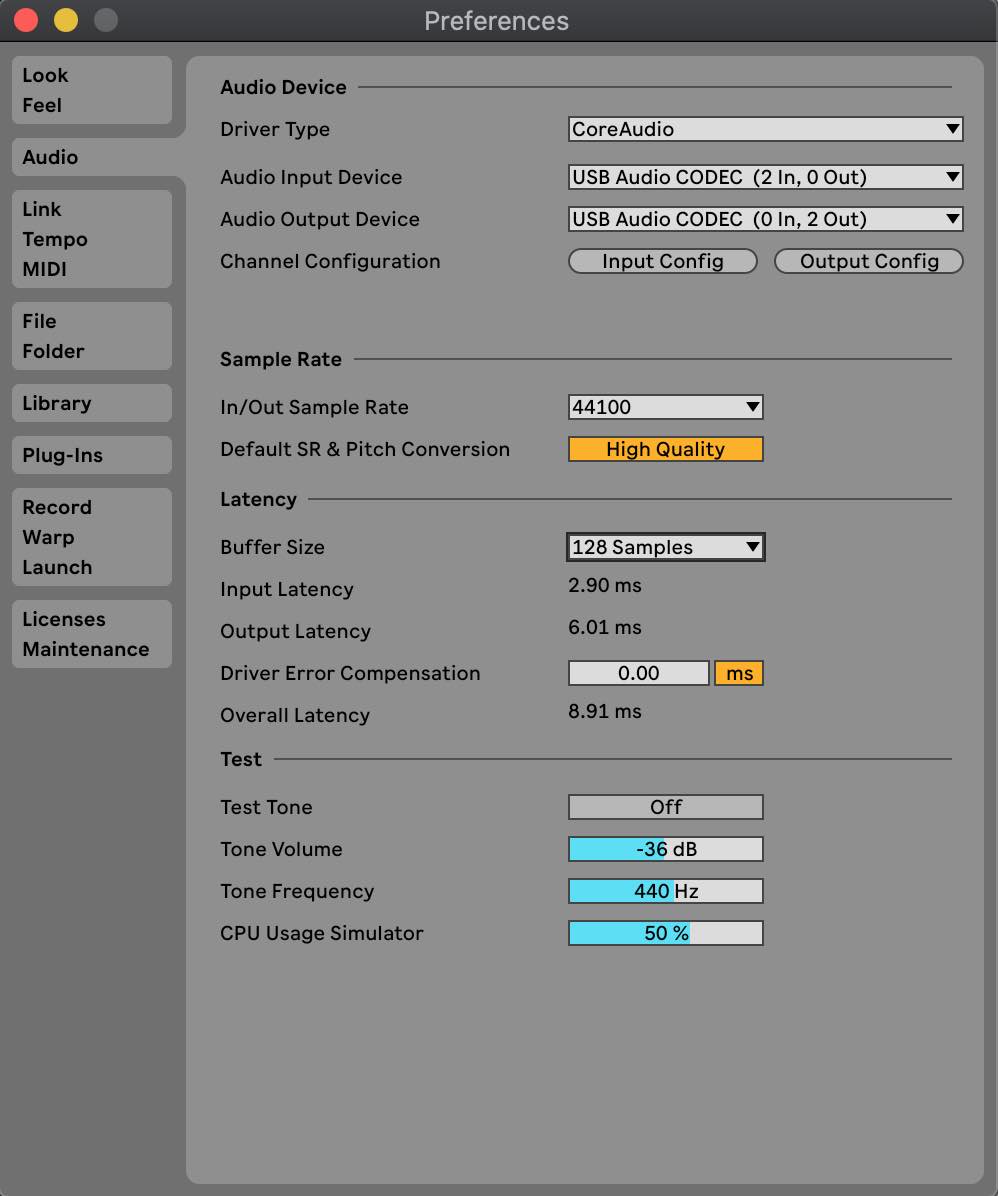This screenshot has height=1196, width=998.
Task: Toggle the orange ms unit button
Action: point(739,673)
